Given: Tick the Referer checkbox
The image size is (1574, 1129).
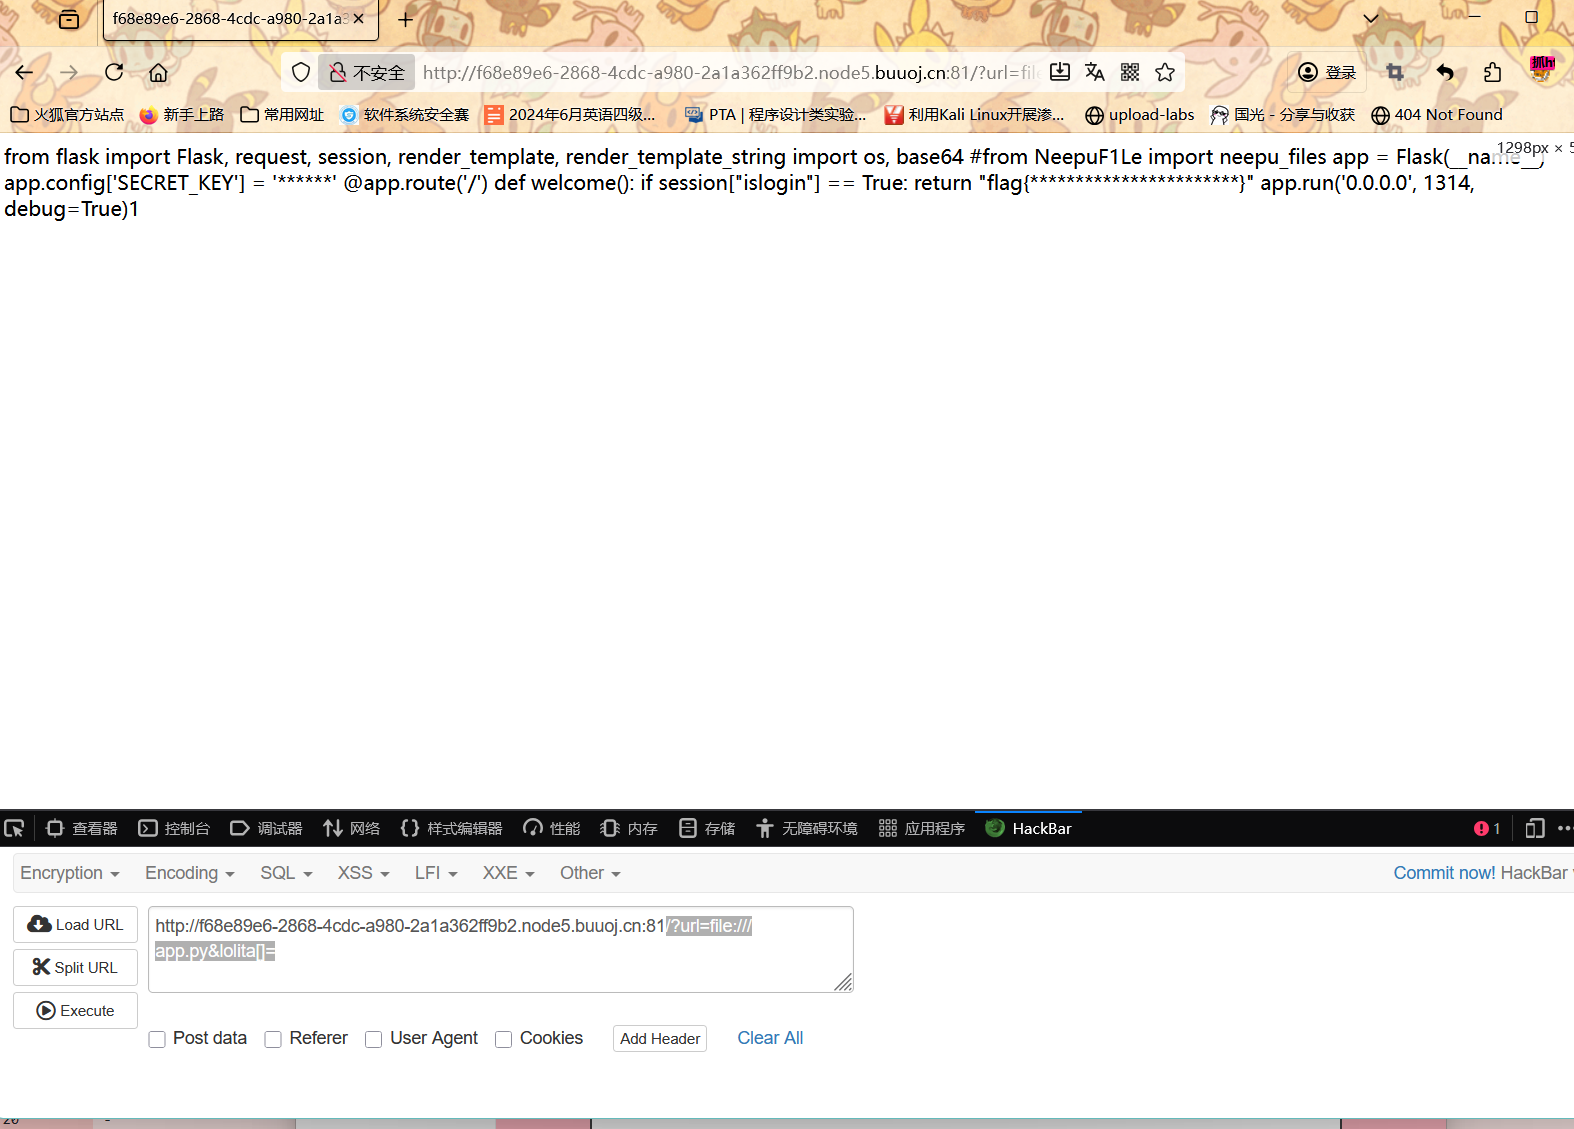Looking at the screenshot, I should 273,1039.
